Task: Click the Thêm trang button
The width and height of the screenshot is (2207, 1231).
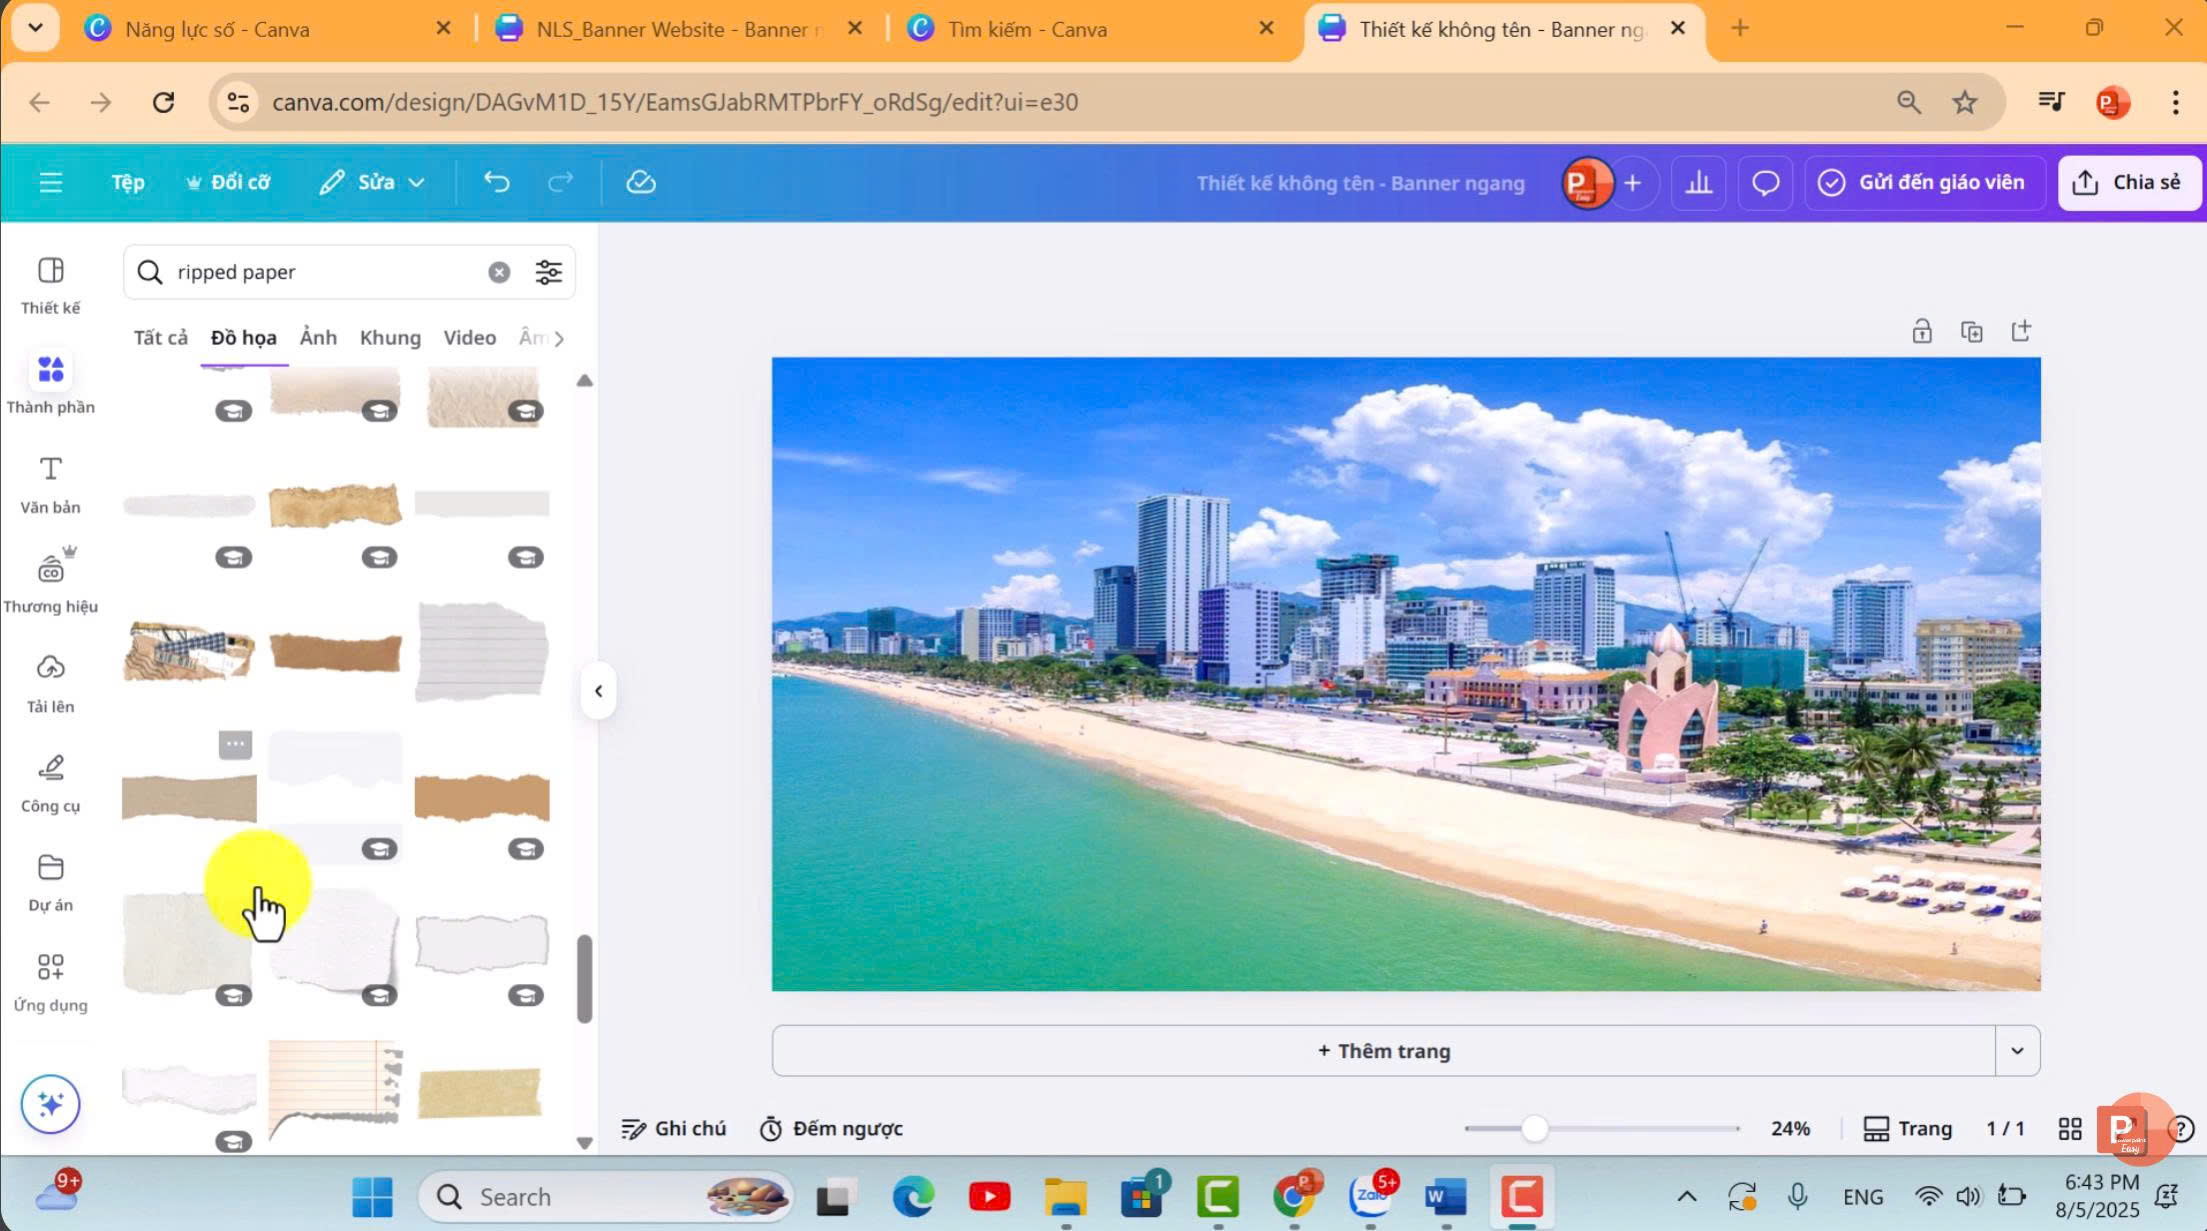Action: coord(1383,1050)
